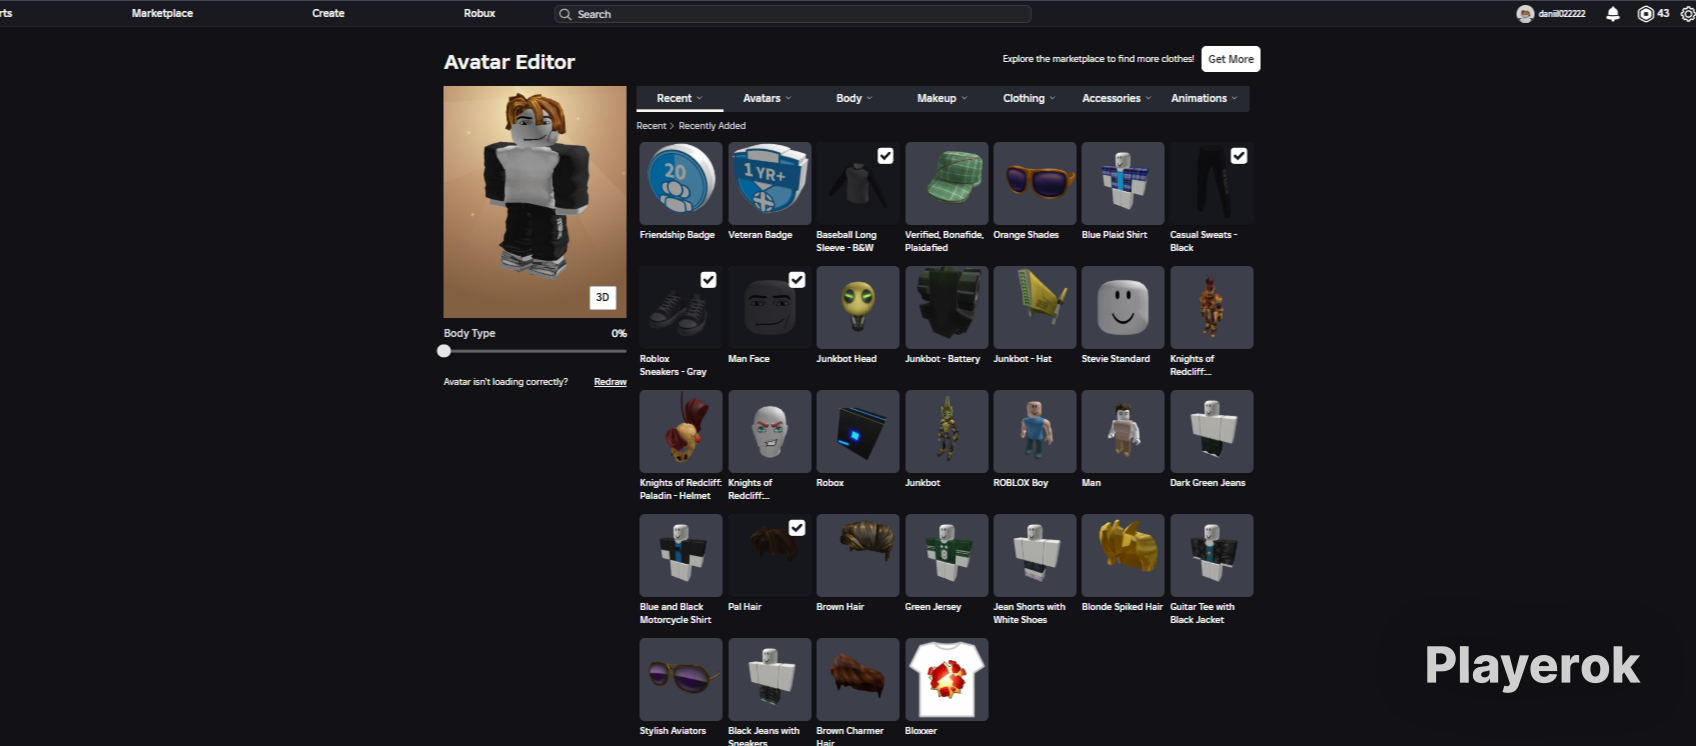Toggle the 3D avatar view button
Image resolution: width=1696 pixels, height=746 pixels.
click(603, 297)
